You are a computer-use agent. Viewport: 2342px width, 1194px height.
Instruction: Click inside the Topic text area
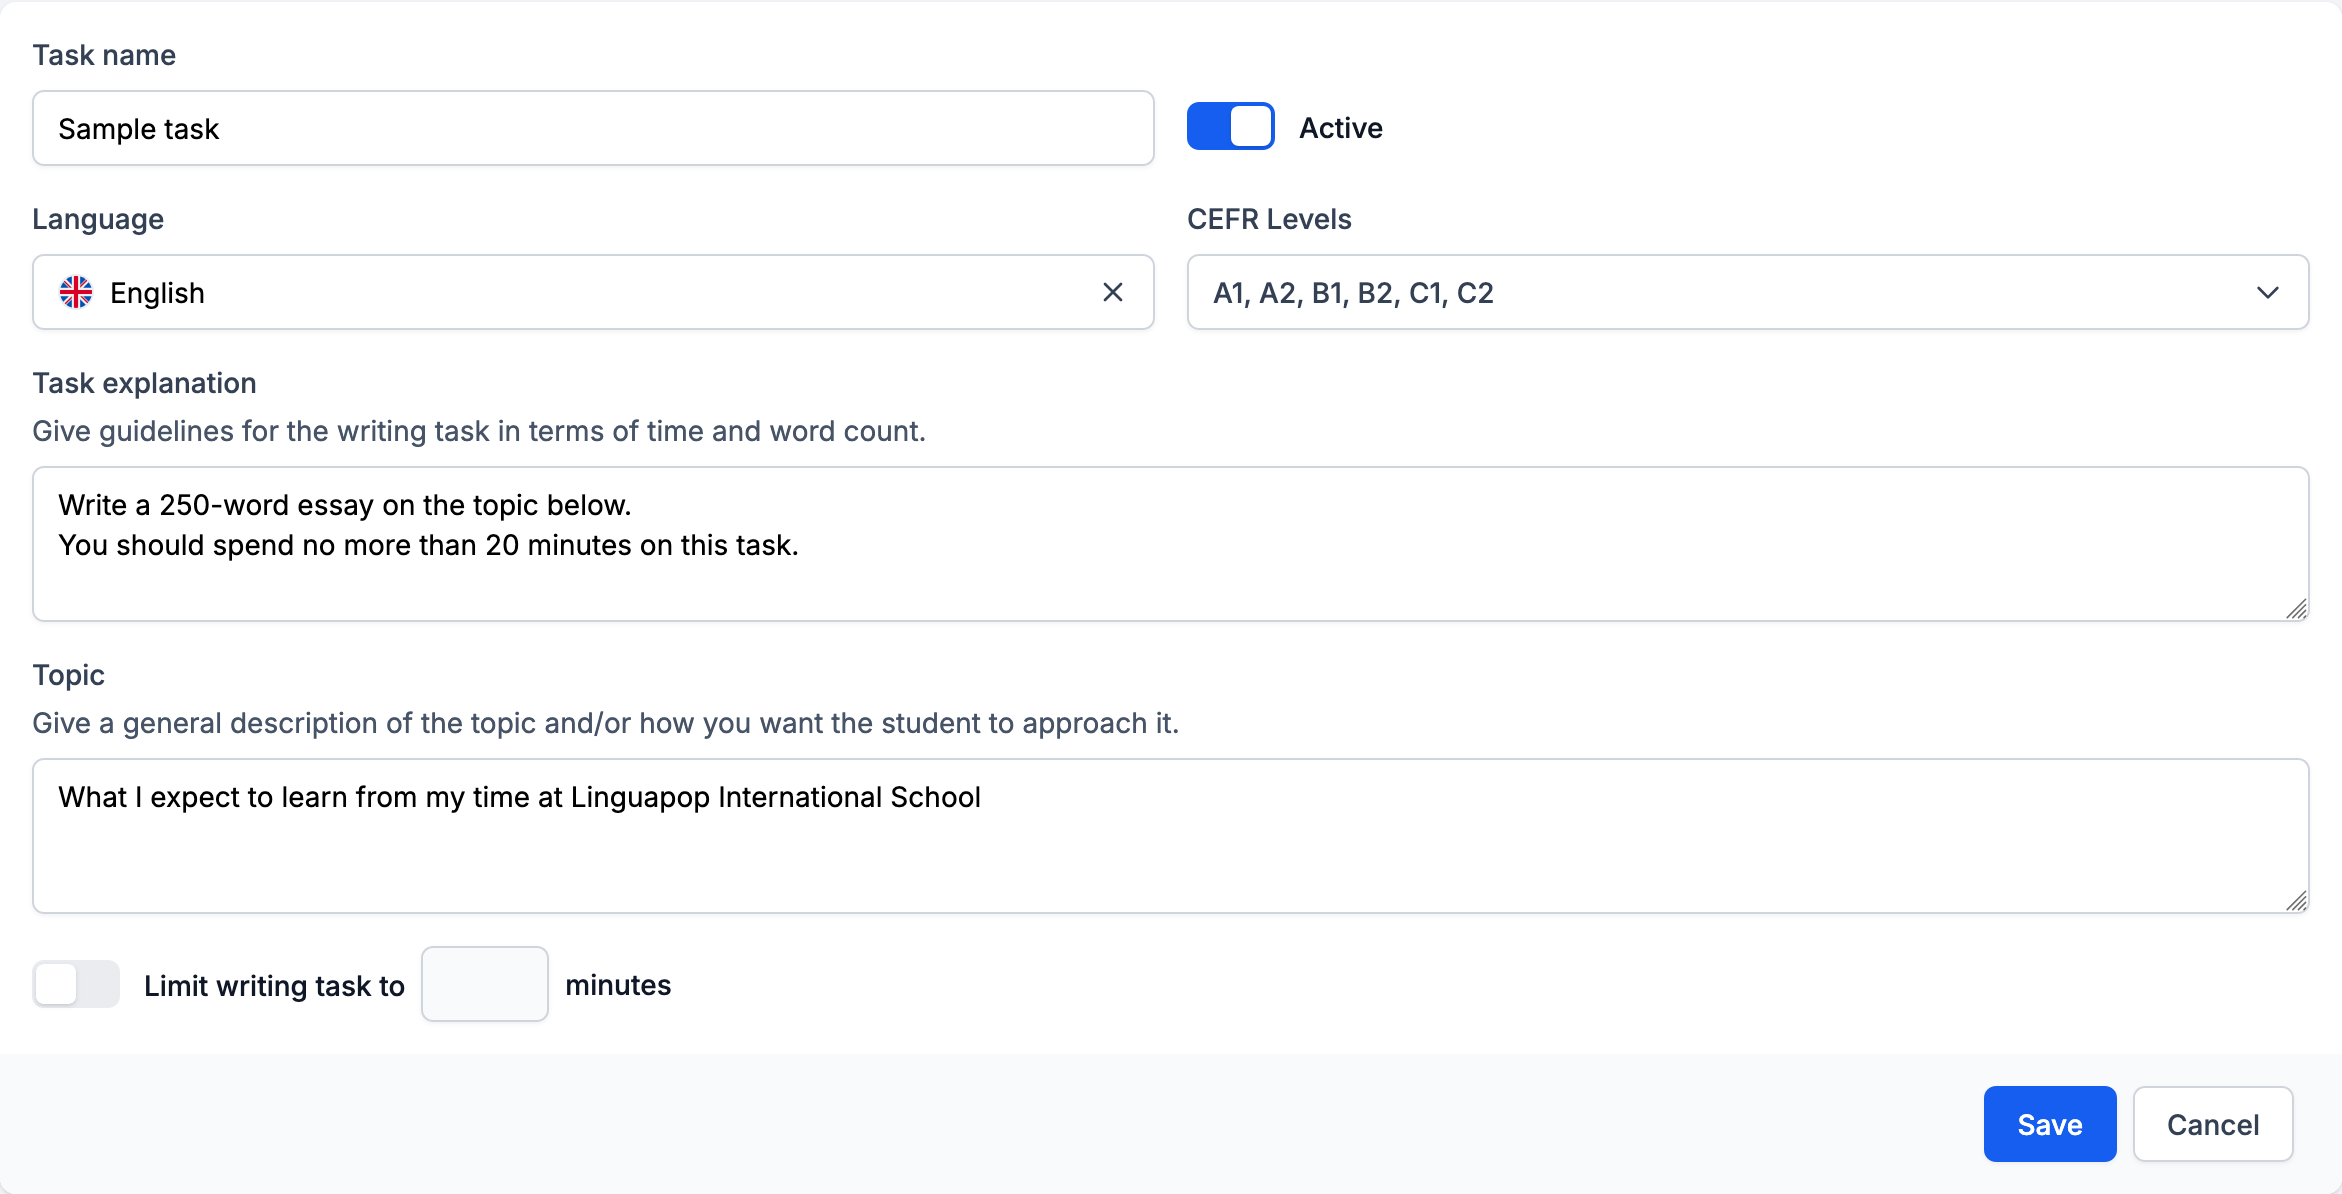coord(1170,837)
